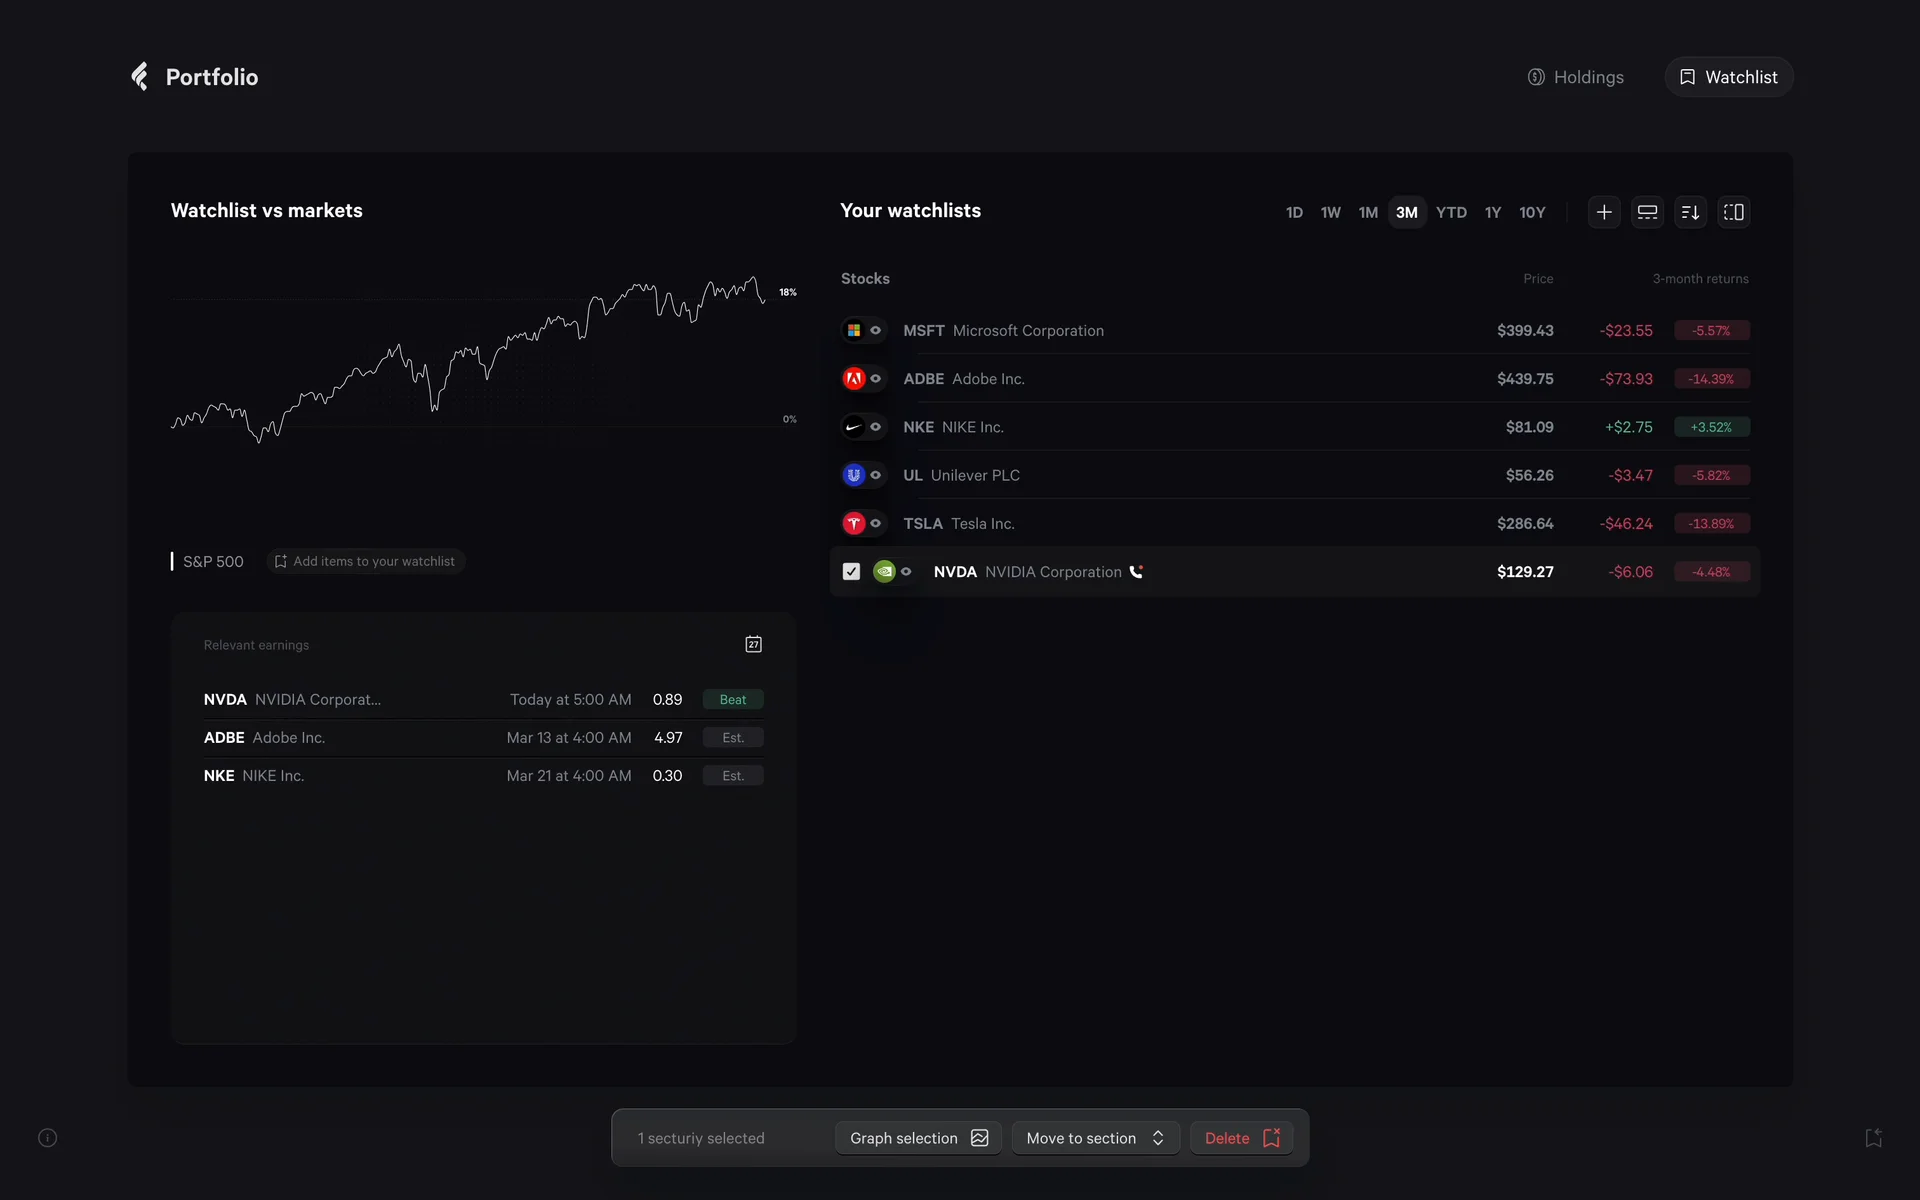1920x1200 pixels.
Task: Click the Portfolio logo icon
Action: [x=140, y=76]
